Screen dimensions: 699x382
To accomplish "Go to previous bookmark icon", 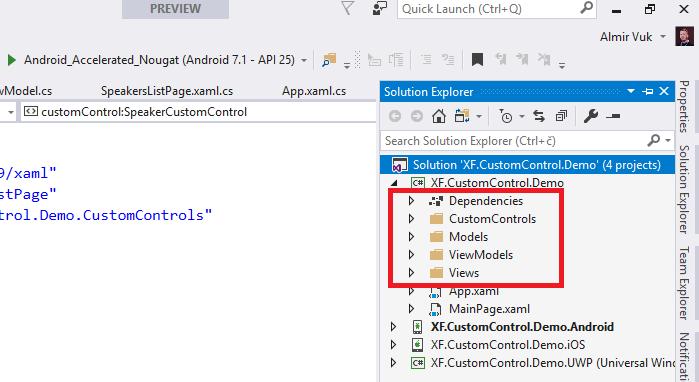I will (501, 59).
